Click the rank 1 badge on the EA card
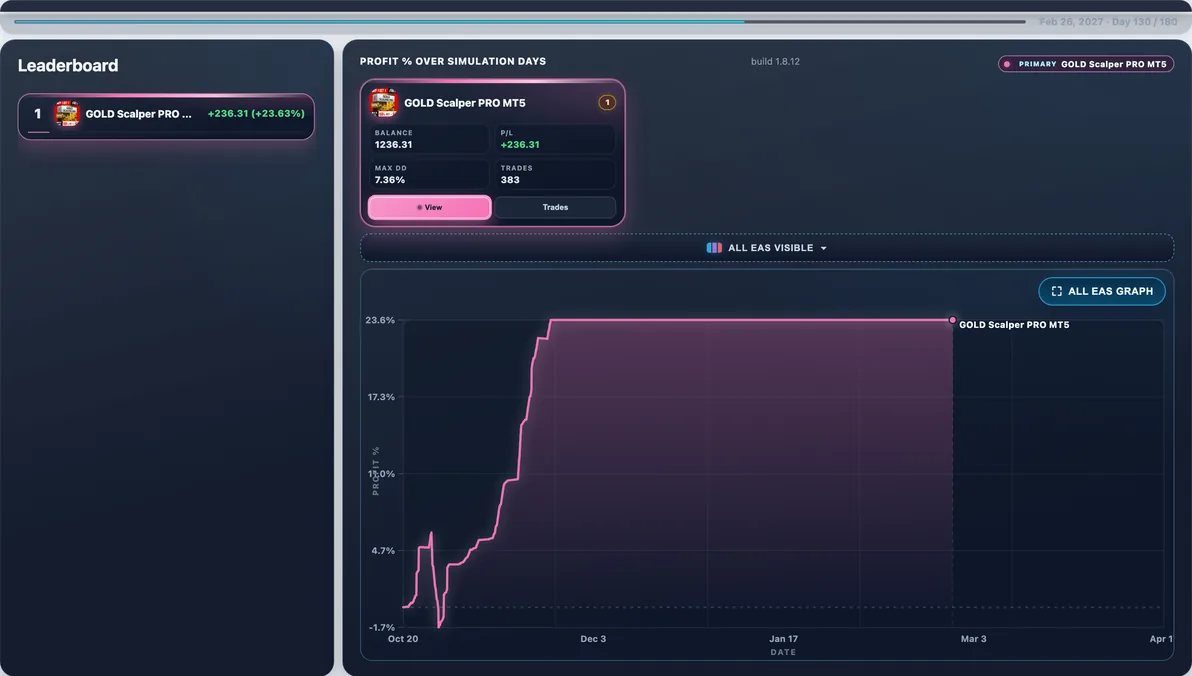 point(607,103)
